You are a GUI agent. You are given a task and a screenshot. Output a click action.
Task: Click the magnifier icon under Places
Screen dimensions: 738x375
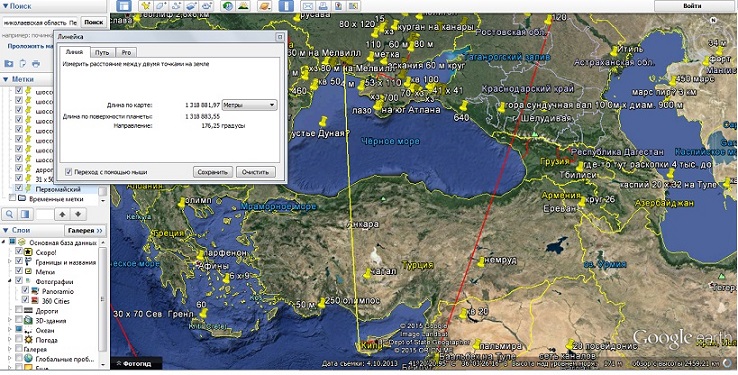pos(9,215)
